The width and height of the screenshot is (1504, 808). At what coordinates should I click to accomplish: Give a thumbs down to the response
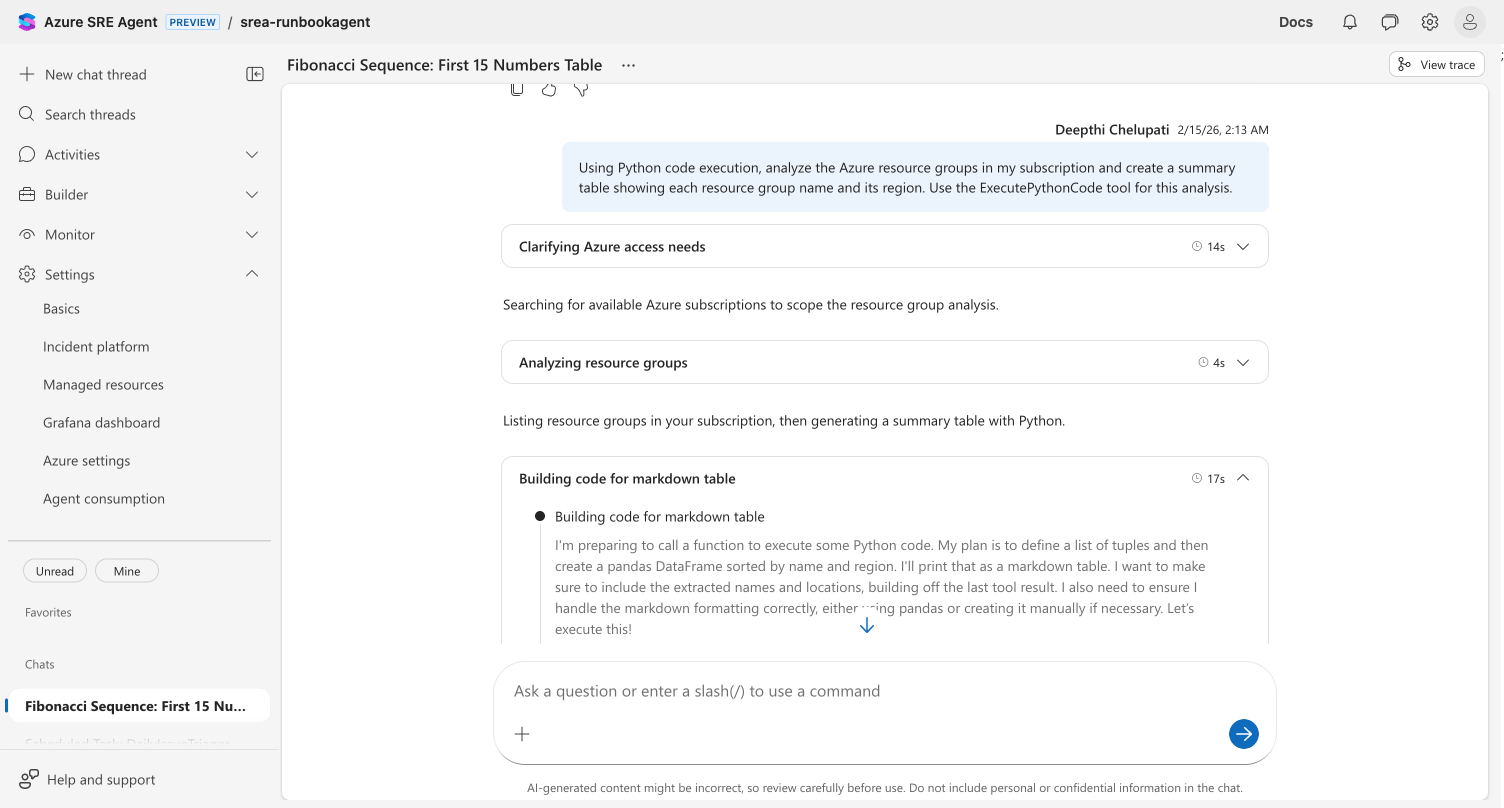pos(581,89)
